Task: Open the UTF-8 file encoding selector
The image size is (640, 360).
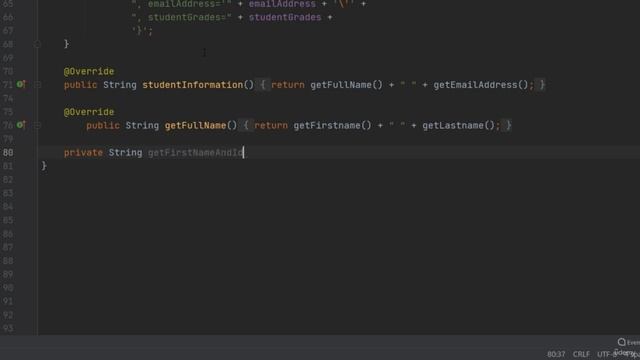Action: point(607,354)
